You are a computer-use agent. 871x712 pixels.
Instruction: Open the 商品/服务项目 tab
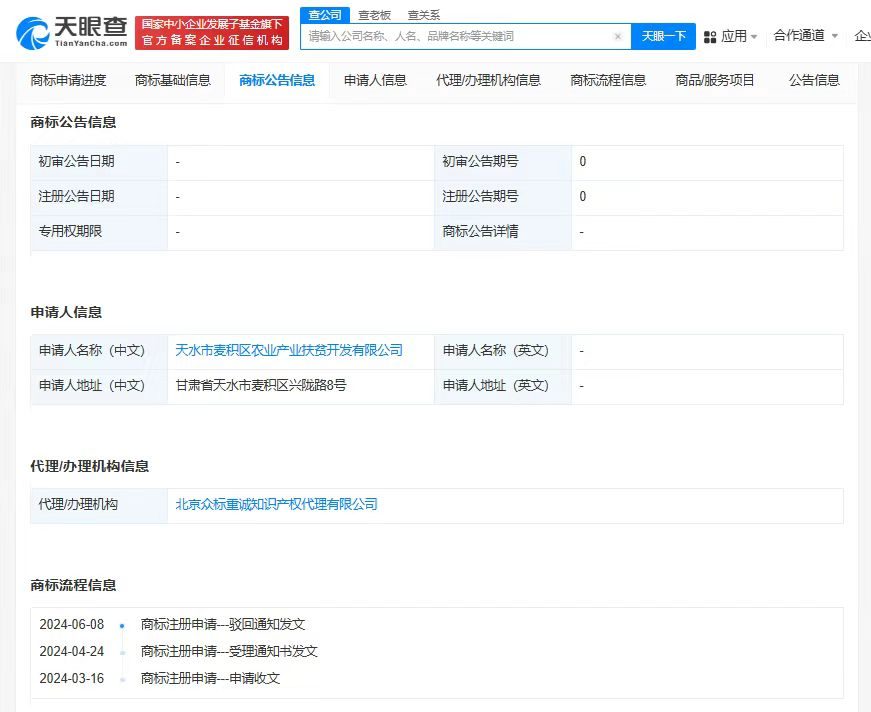point(715,79)
